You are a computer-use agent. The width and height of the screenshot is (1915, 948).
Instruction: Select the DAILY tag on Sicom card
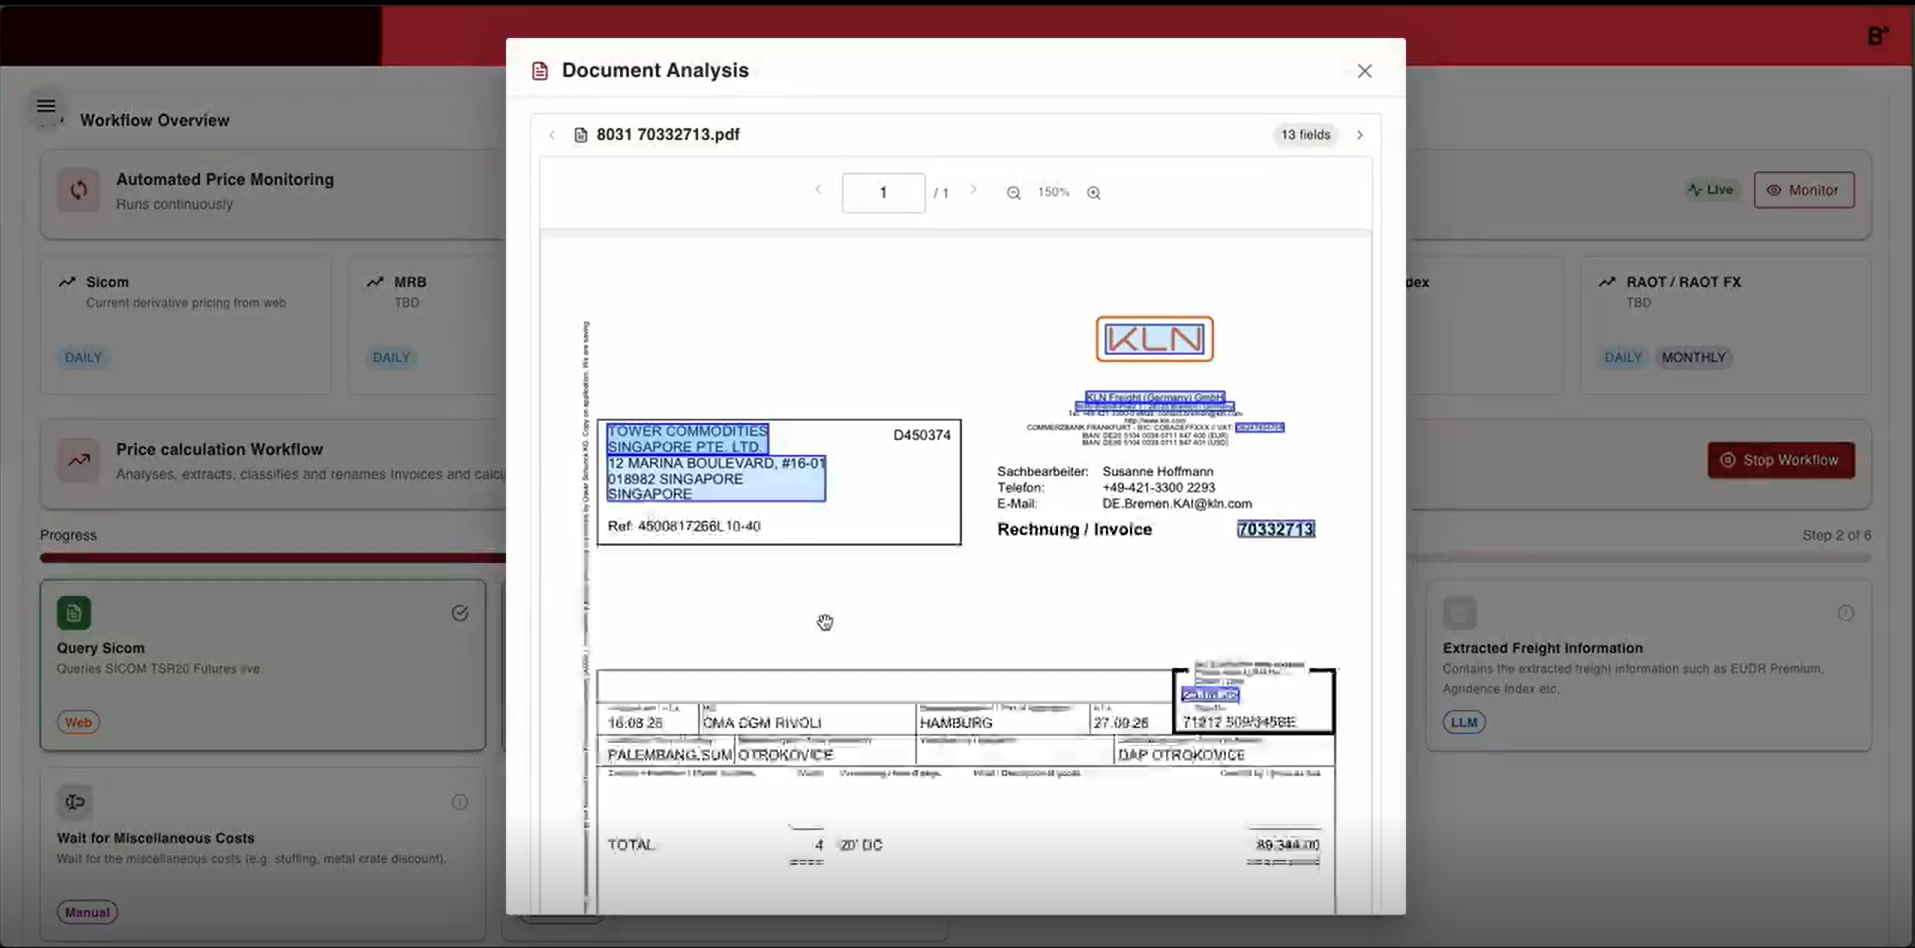pos(83,357)
